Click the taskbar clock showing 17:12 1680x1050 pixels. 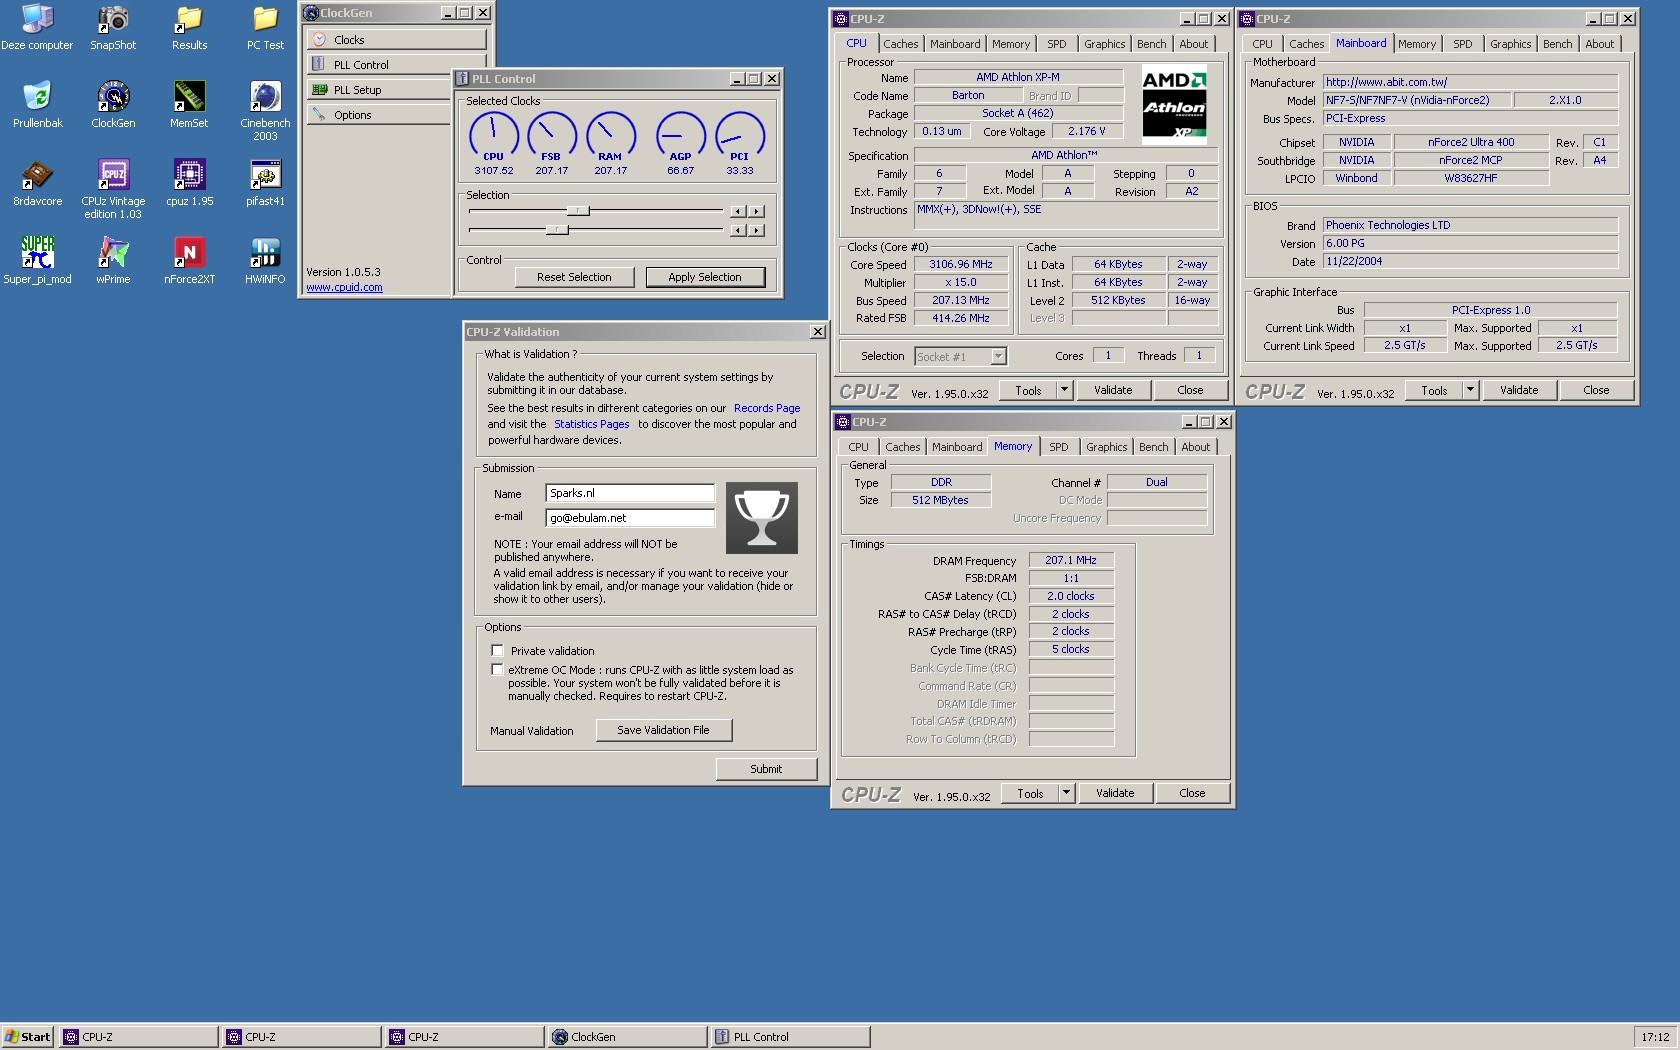coord(1655,1037)
